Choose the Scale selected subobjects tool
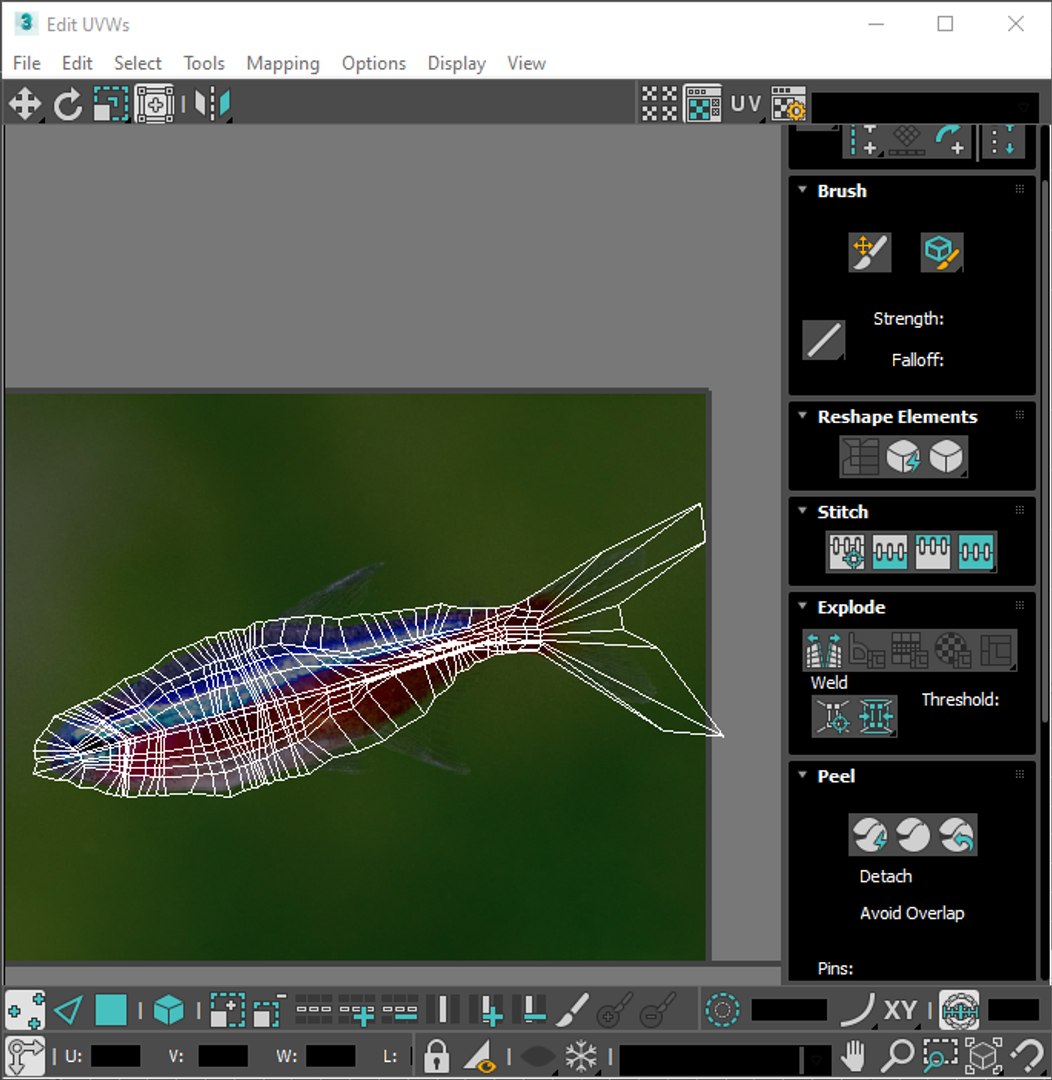The width and height of the screenshot is (1052, 1080). [x=111, y=105]
